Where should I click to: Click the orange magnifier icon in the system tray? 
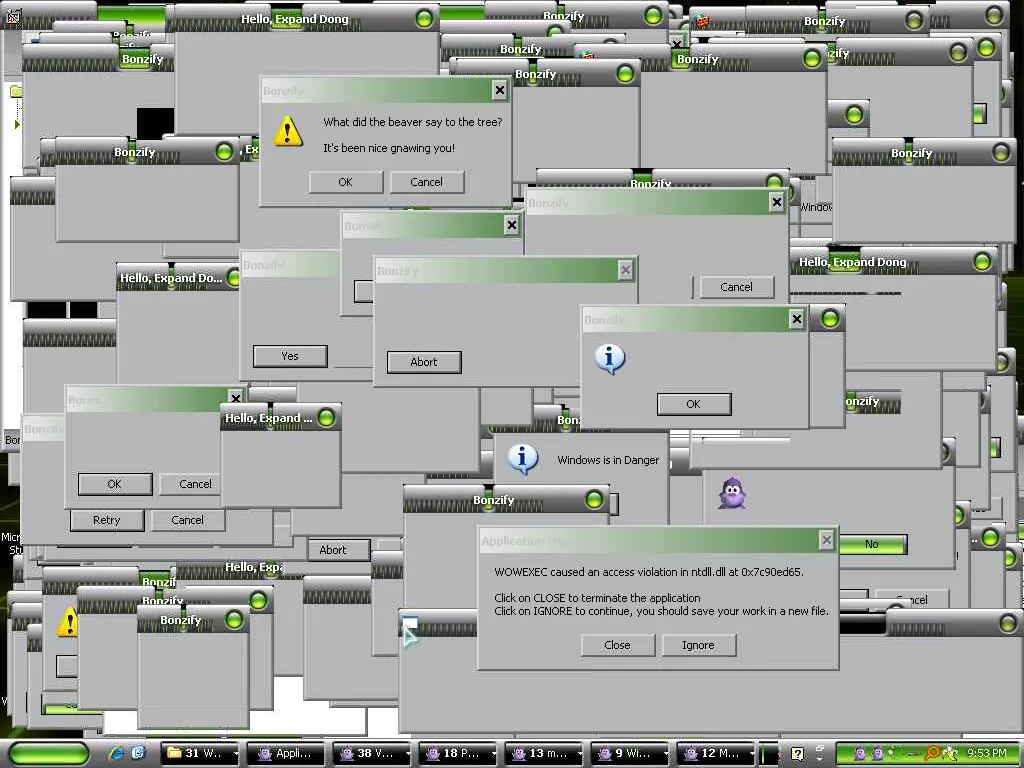933,753
